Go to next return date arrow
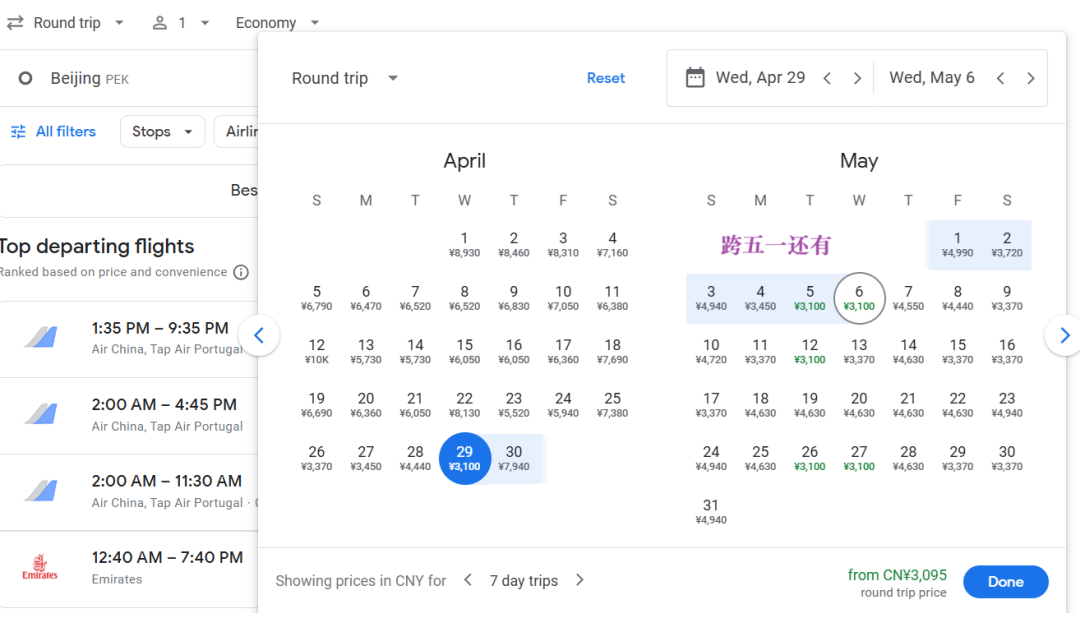Viewport: 1080px width, 618px height. 1031,79
